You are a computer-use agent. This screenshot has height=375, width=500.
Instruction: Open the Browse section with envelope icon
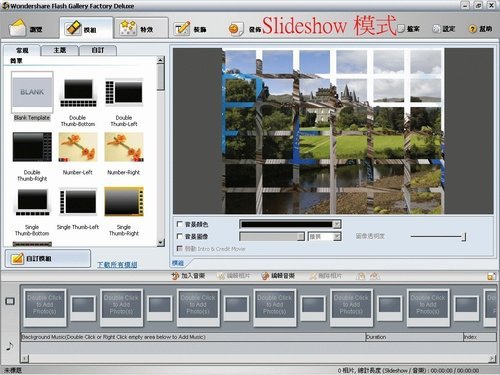click(x=27, y=28)
